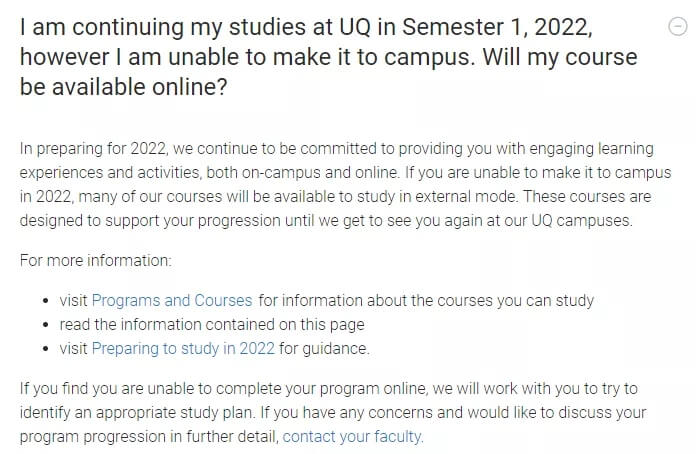Click the paragraph starting 'In preparing for 2022'

pos(345,184)
